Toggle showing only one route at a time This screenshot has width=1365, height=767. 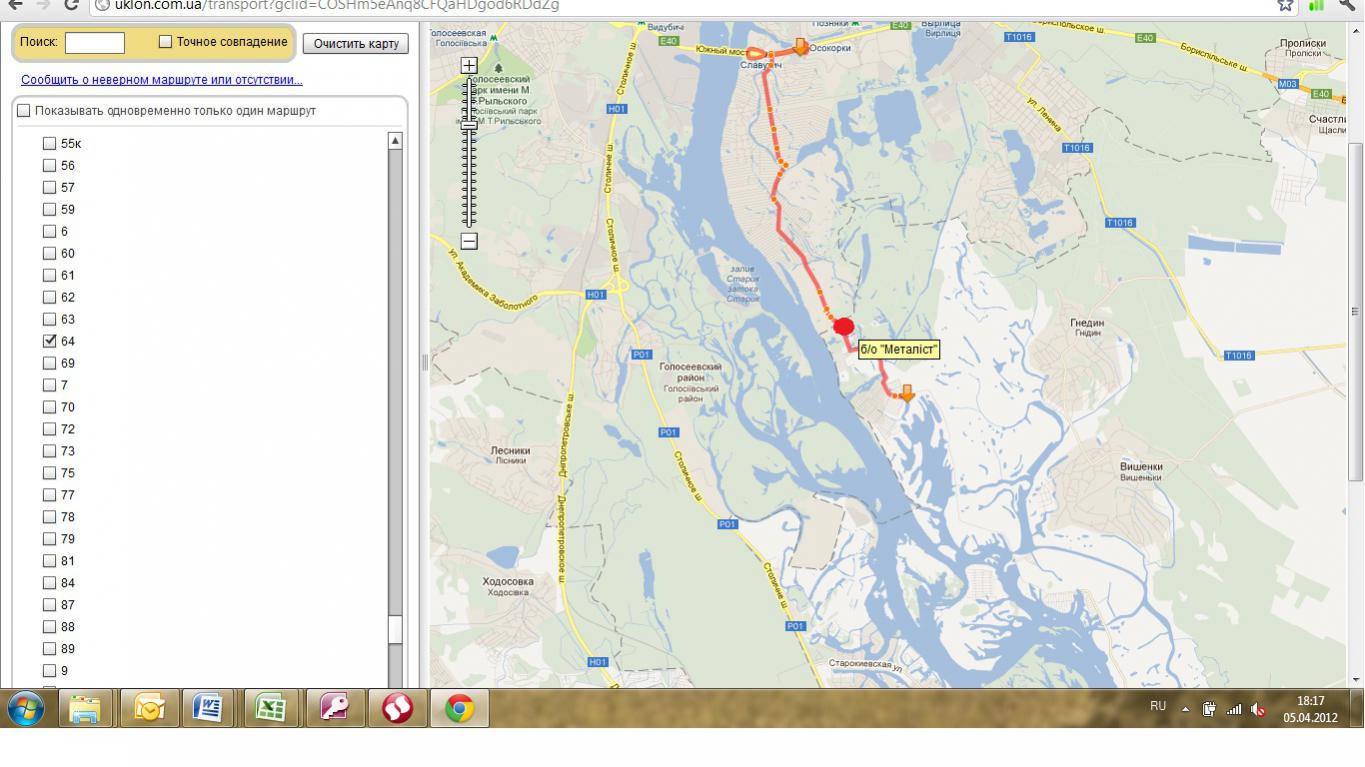pyautogui.click(x=24, y=110)
